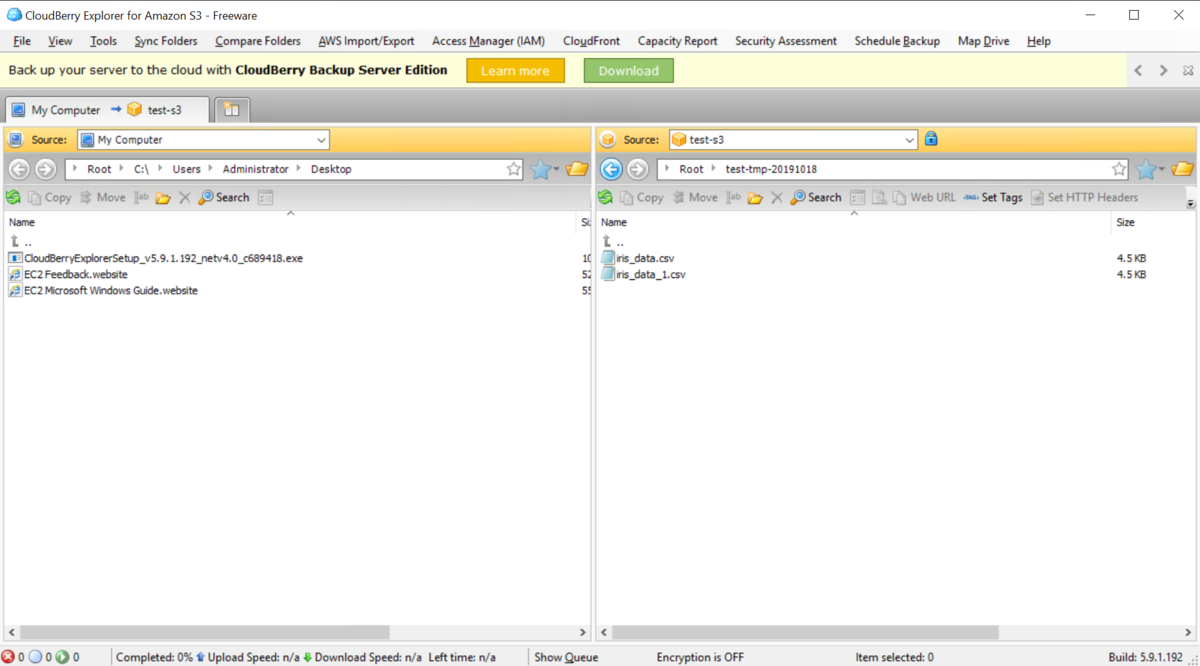
Task: Click Search in the right pane toolbar
Action: (816, 198)
